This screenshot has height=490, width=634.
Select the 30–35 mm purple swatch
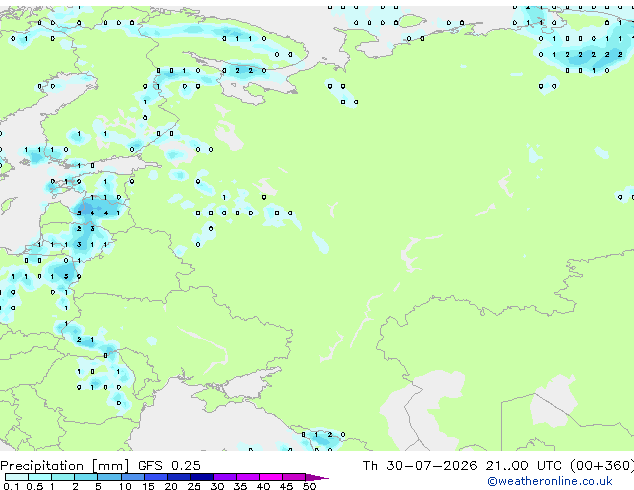pyautogui.click(x=225, y=477)
